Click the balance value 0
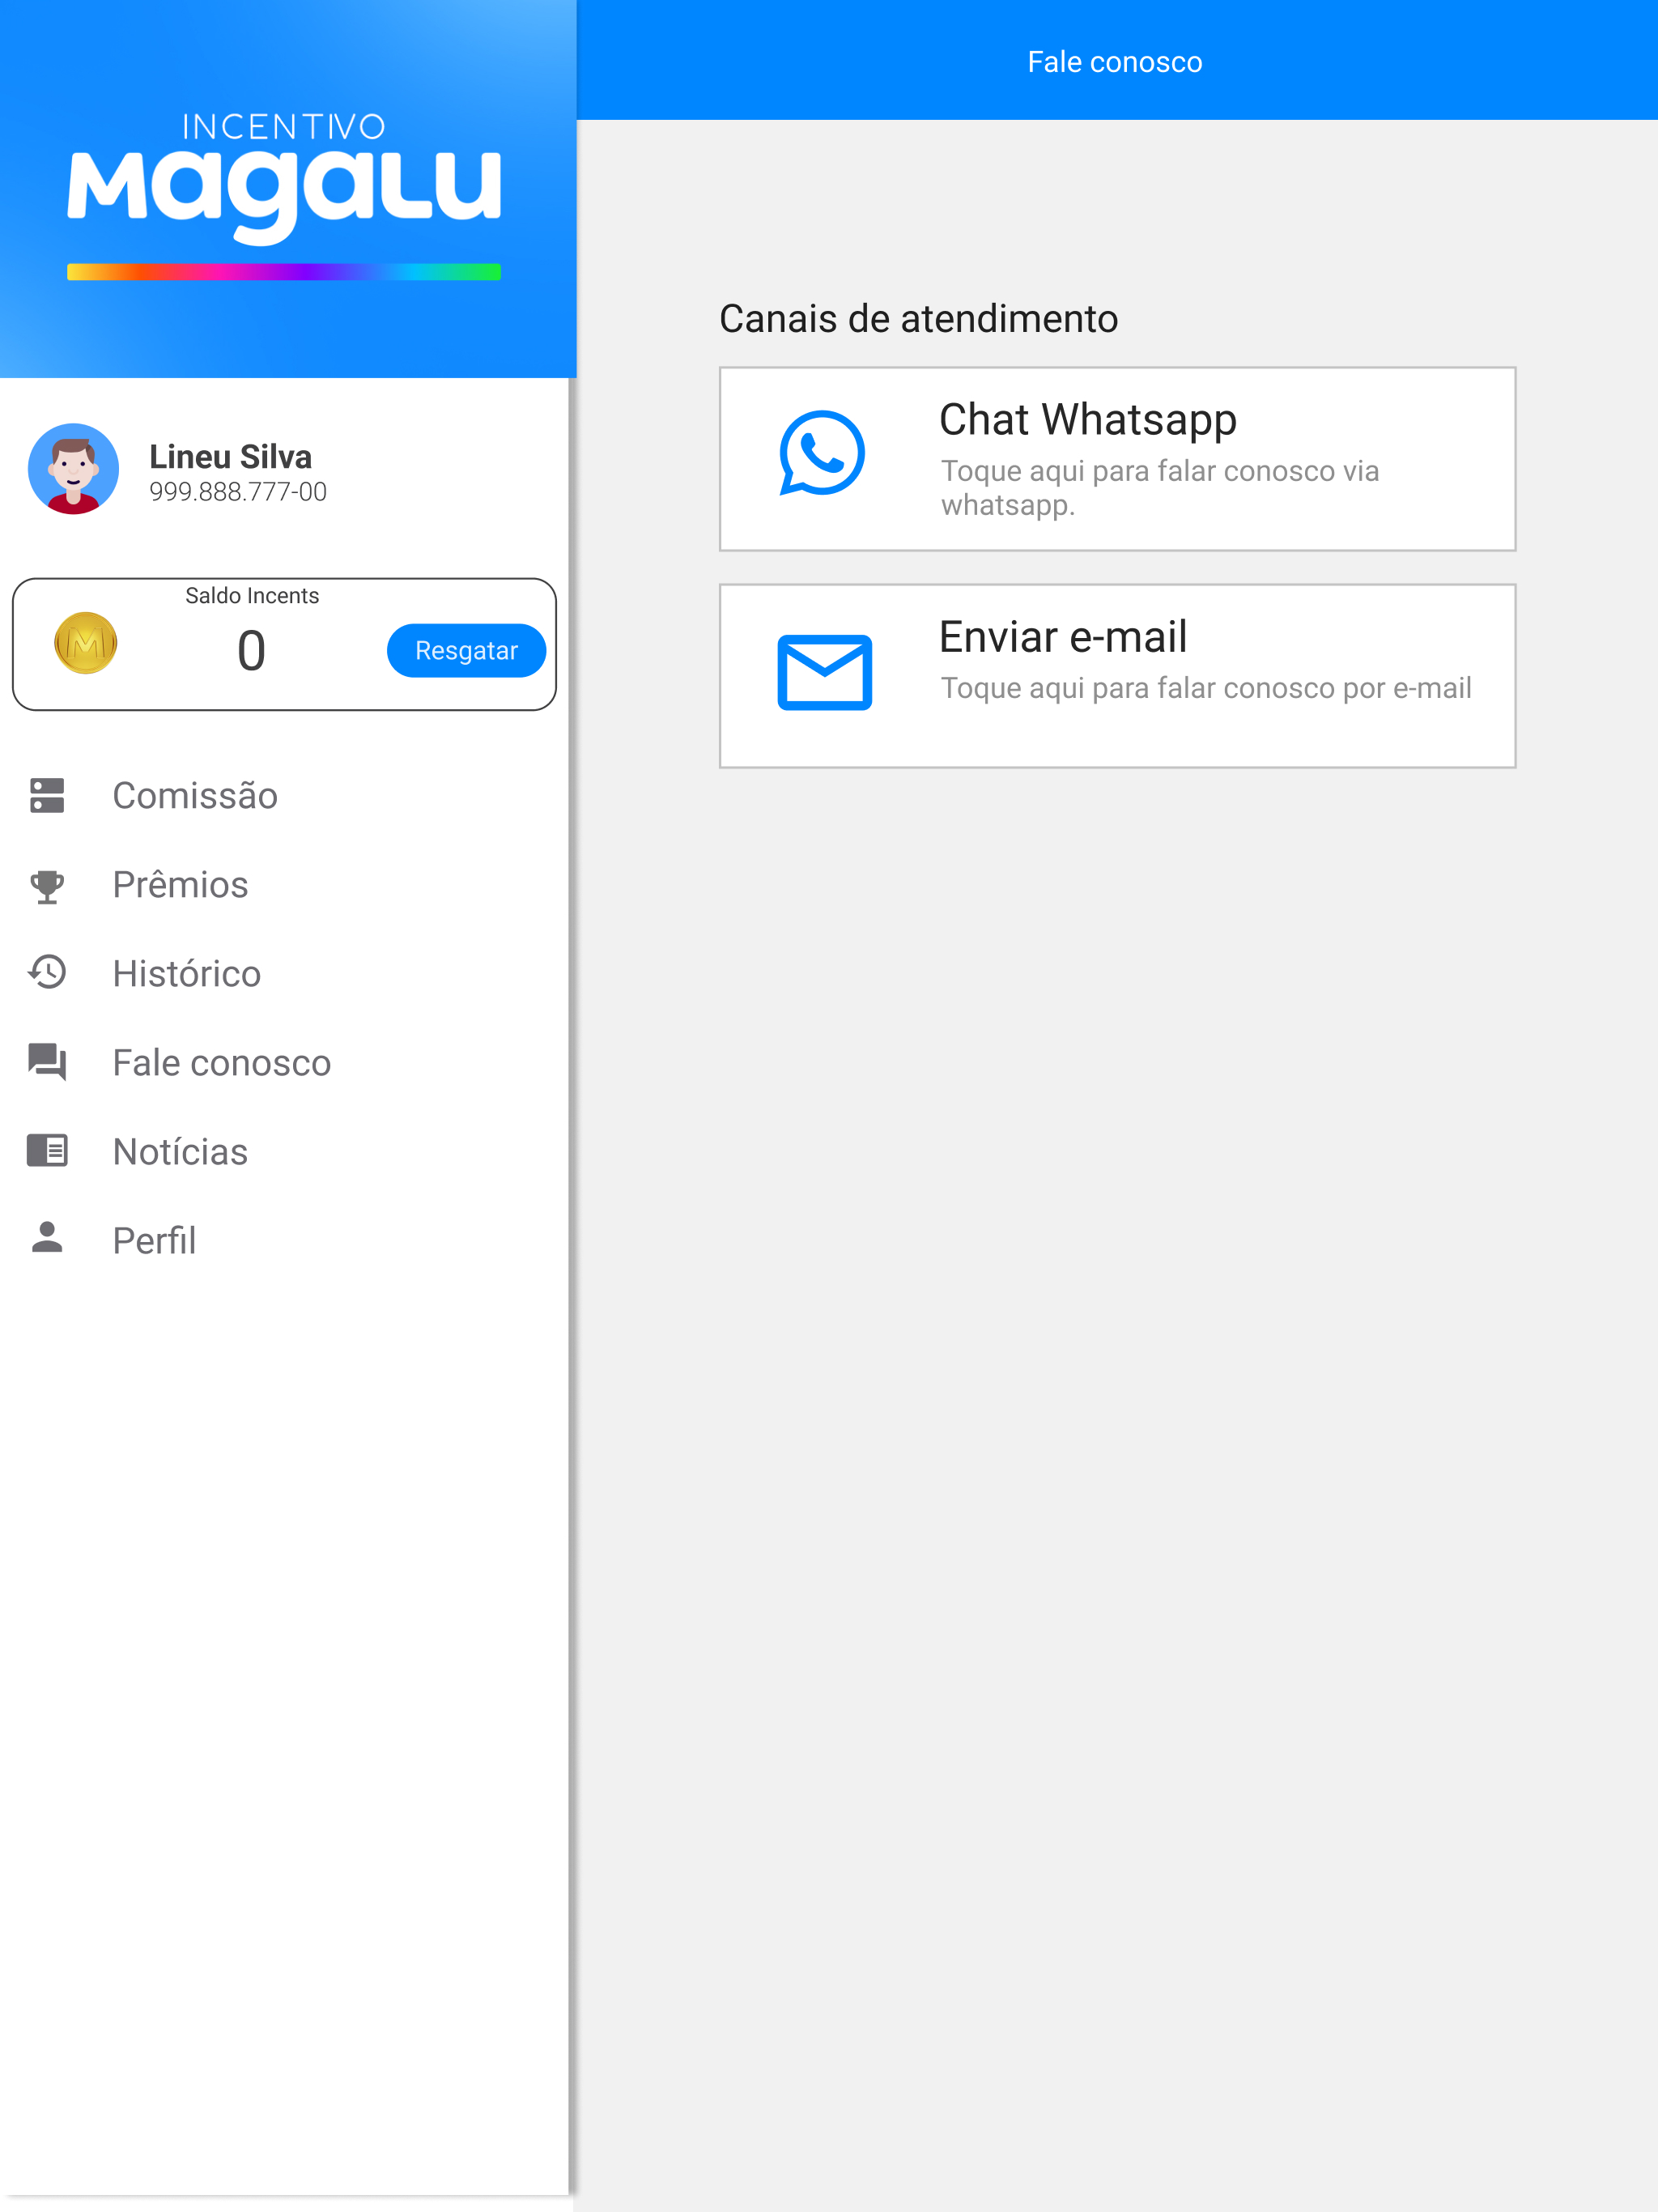The height and width of the screenshot is (2212, 1658). [251, 651]
